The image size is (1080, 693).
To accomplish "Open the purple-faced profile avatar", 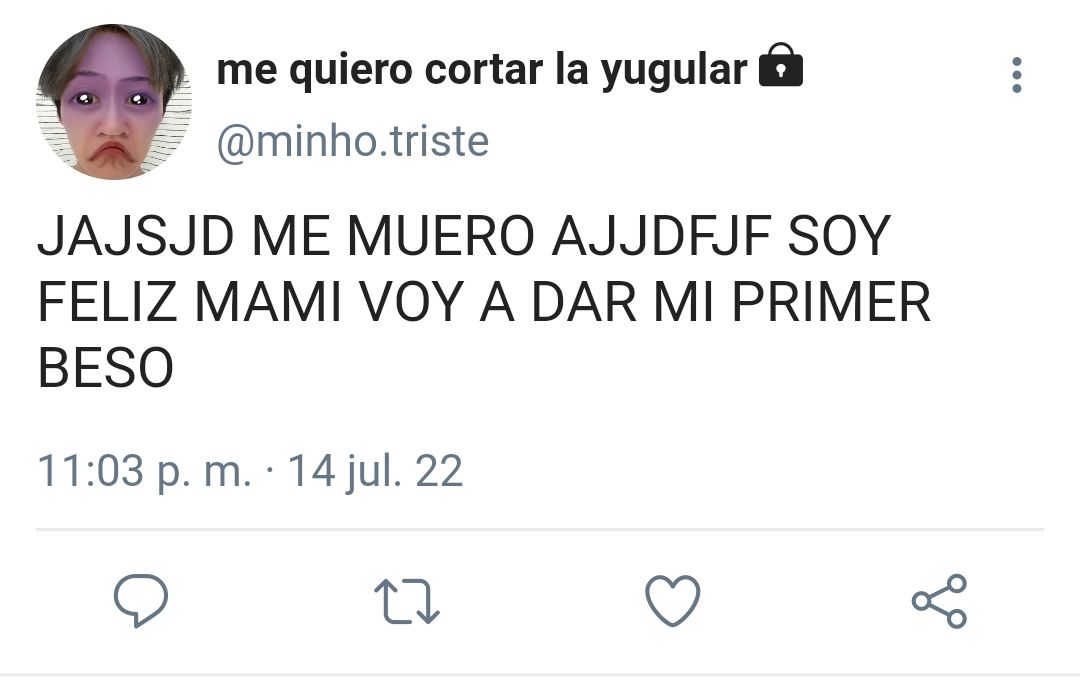I will click(x=114, y=102).
